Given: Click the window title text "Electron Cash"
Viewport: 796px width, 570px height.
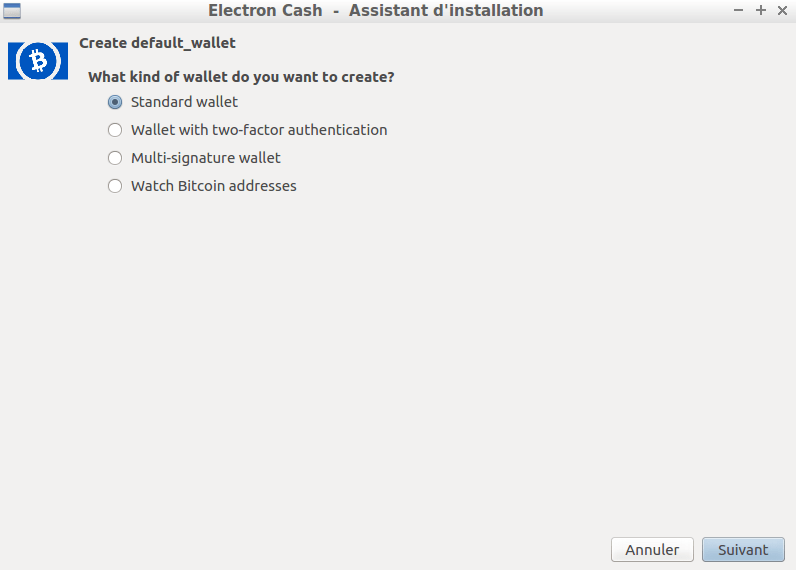Looking at the screenshot, I should click(x=265, y=10).
